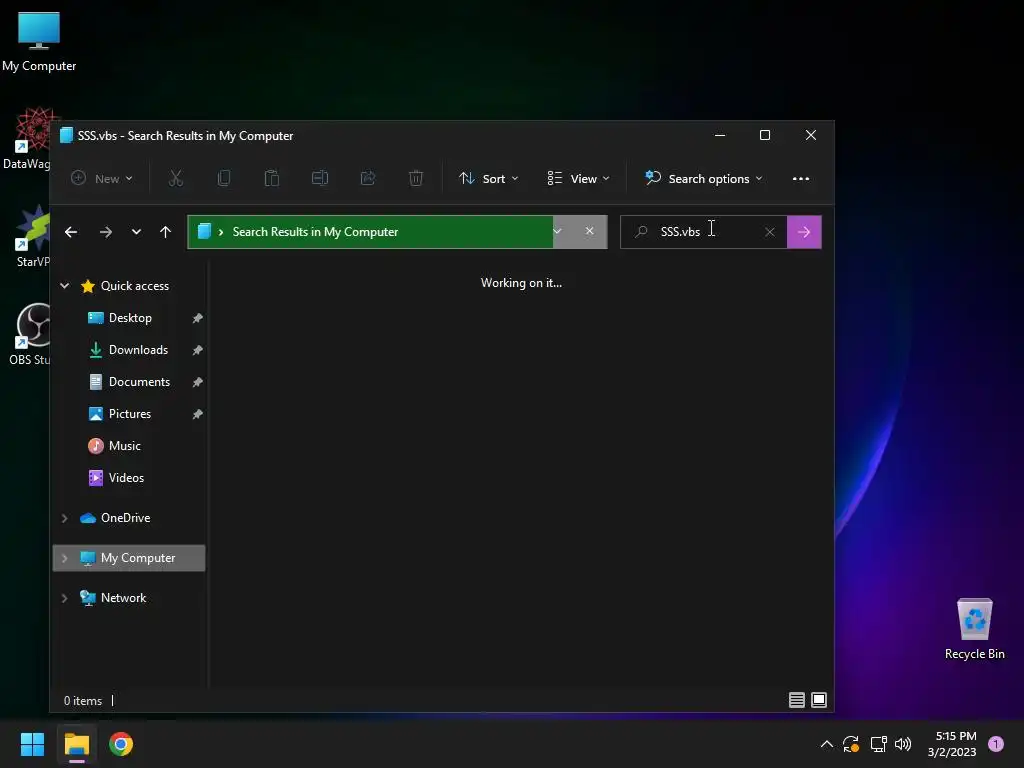
Task: Select the My Computer desktop icon
Action: [39, 42]
